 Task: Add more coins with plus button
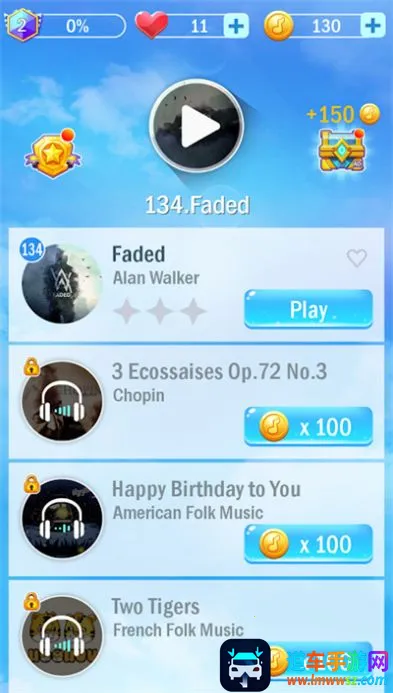pos(373,25)
